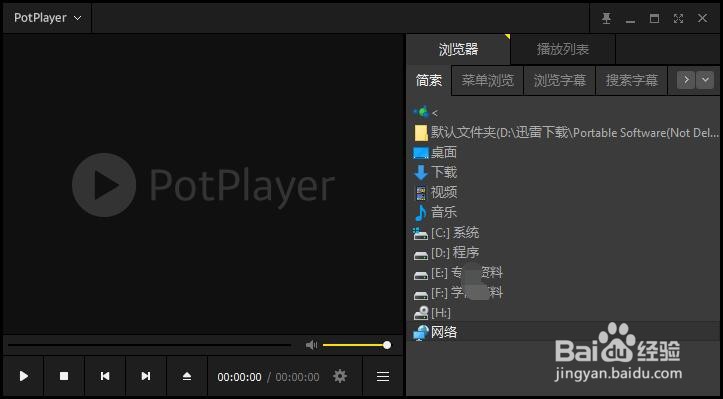Open the 默认文件夹 default folder entry

[564, 133]
